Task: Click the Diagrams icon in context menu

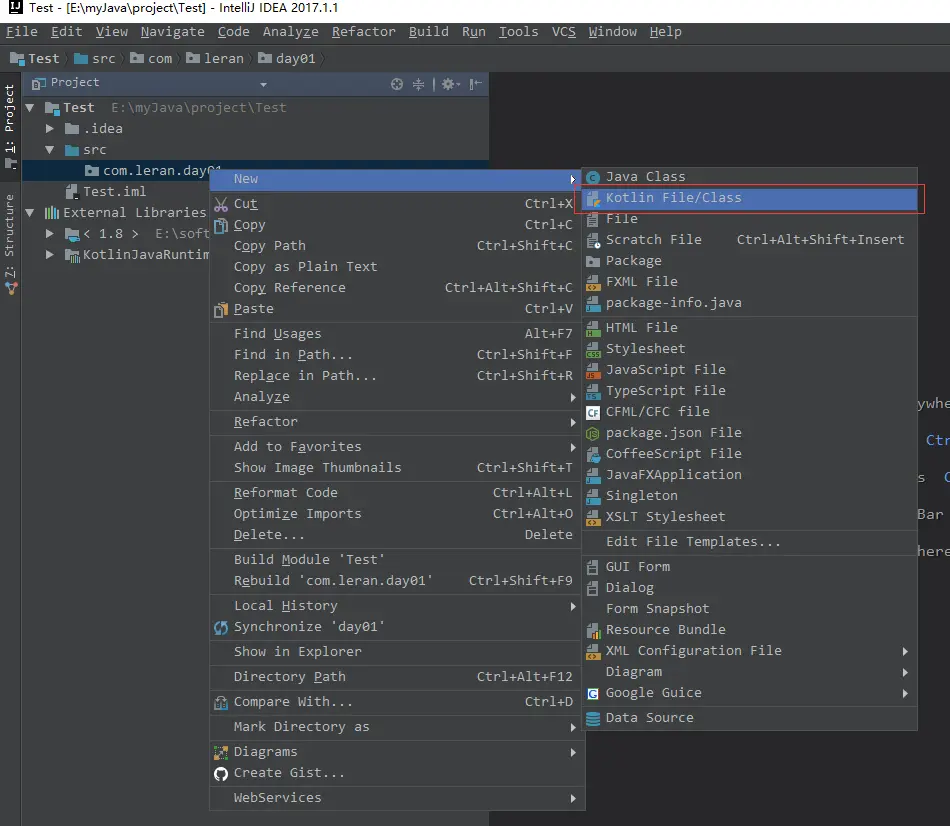Action: tap(221, 752)
